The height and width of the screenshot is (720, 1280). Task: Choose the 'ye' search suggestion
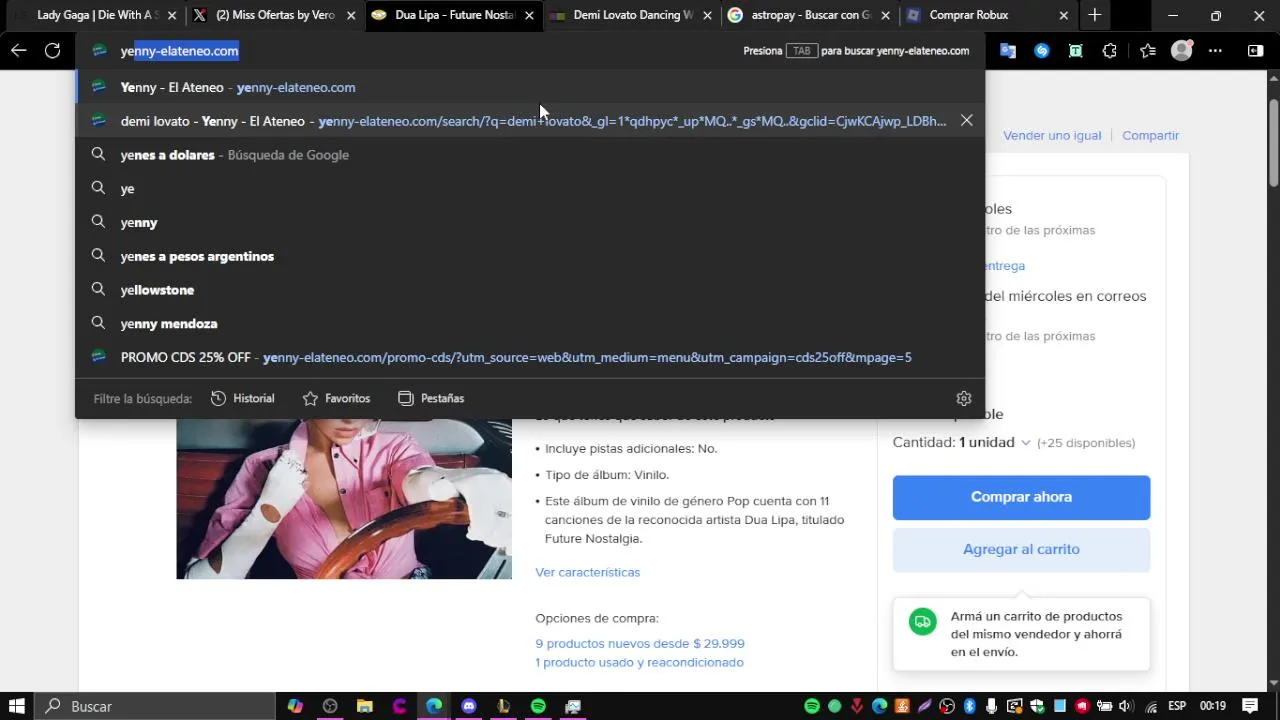[530, 189]
